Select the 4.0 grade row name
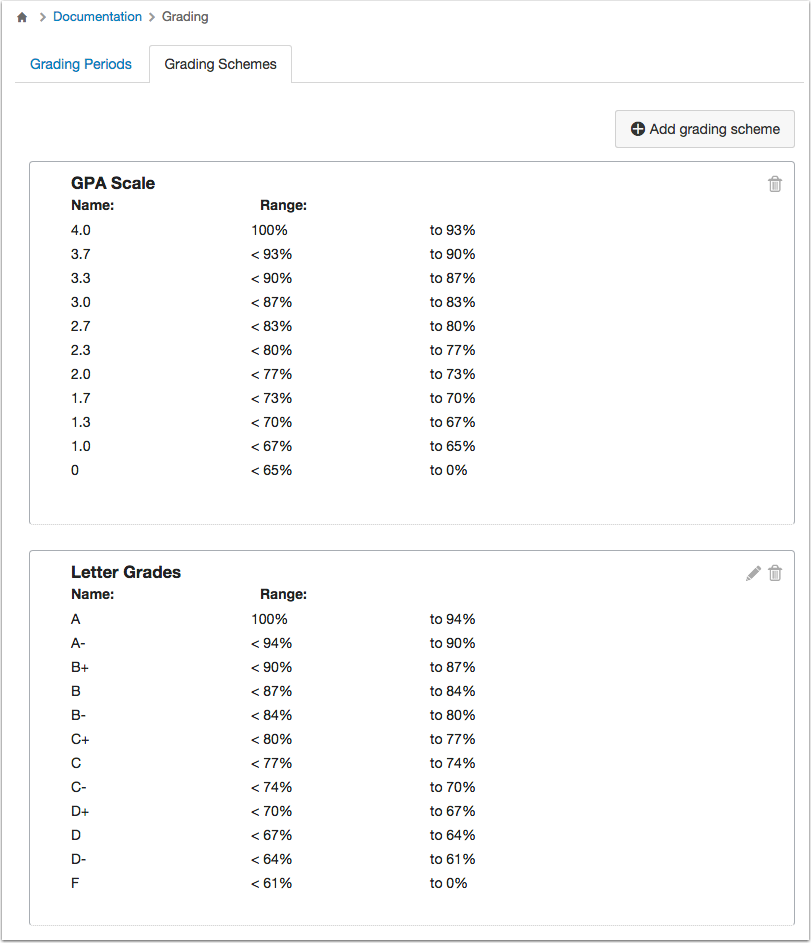Image resolution: width=811 pixels, height=943 pixels. (x=81, y=230)
